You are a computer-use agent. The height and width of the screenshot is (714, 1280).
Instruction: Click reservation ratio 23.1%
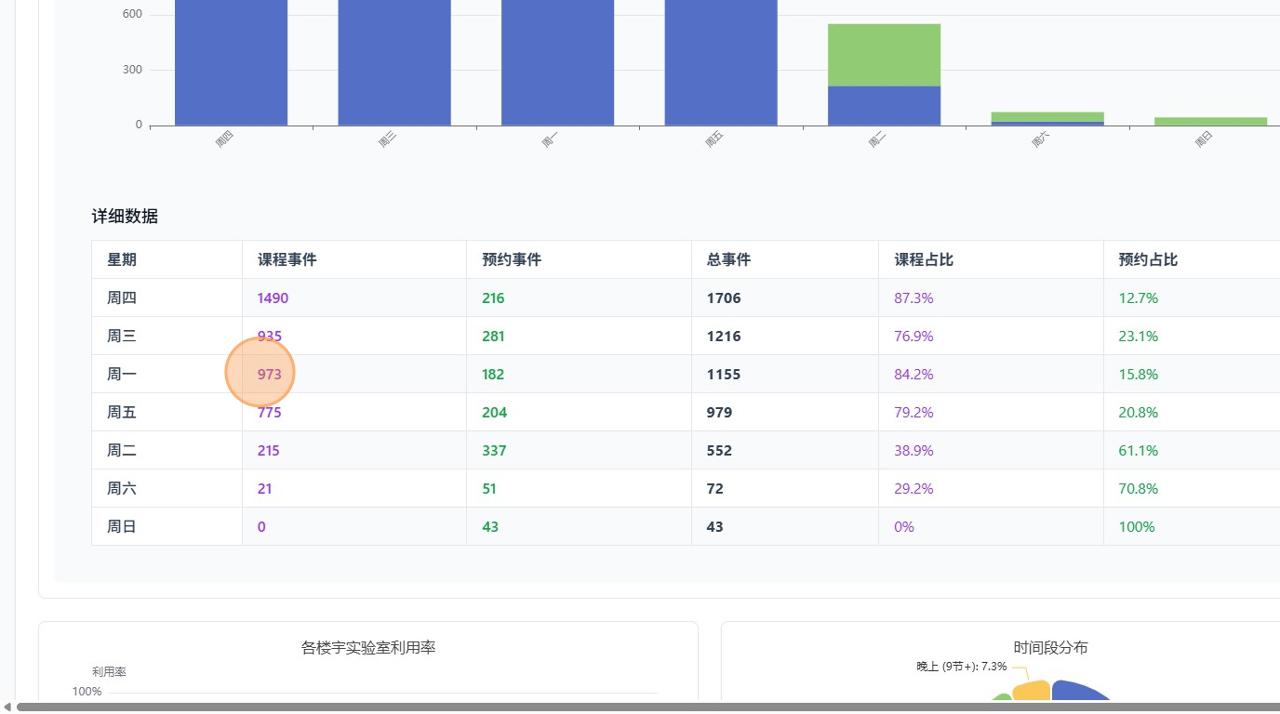(x=1138, y=336)
